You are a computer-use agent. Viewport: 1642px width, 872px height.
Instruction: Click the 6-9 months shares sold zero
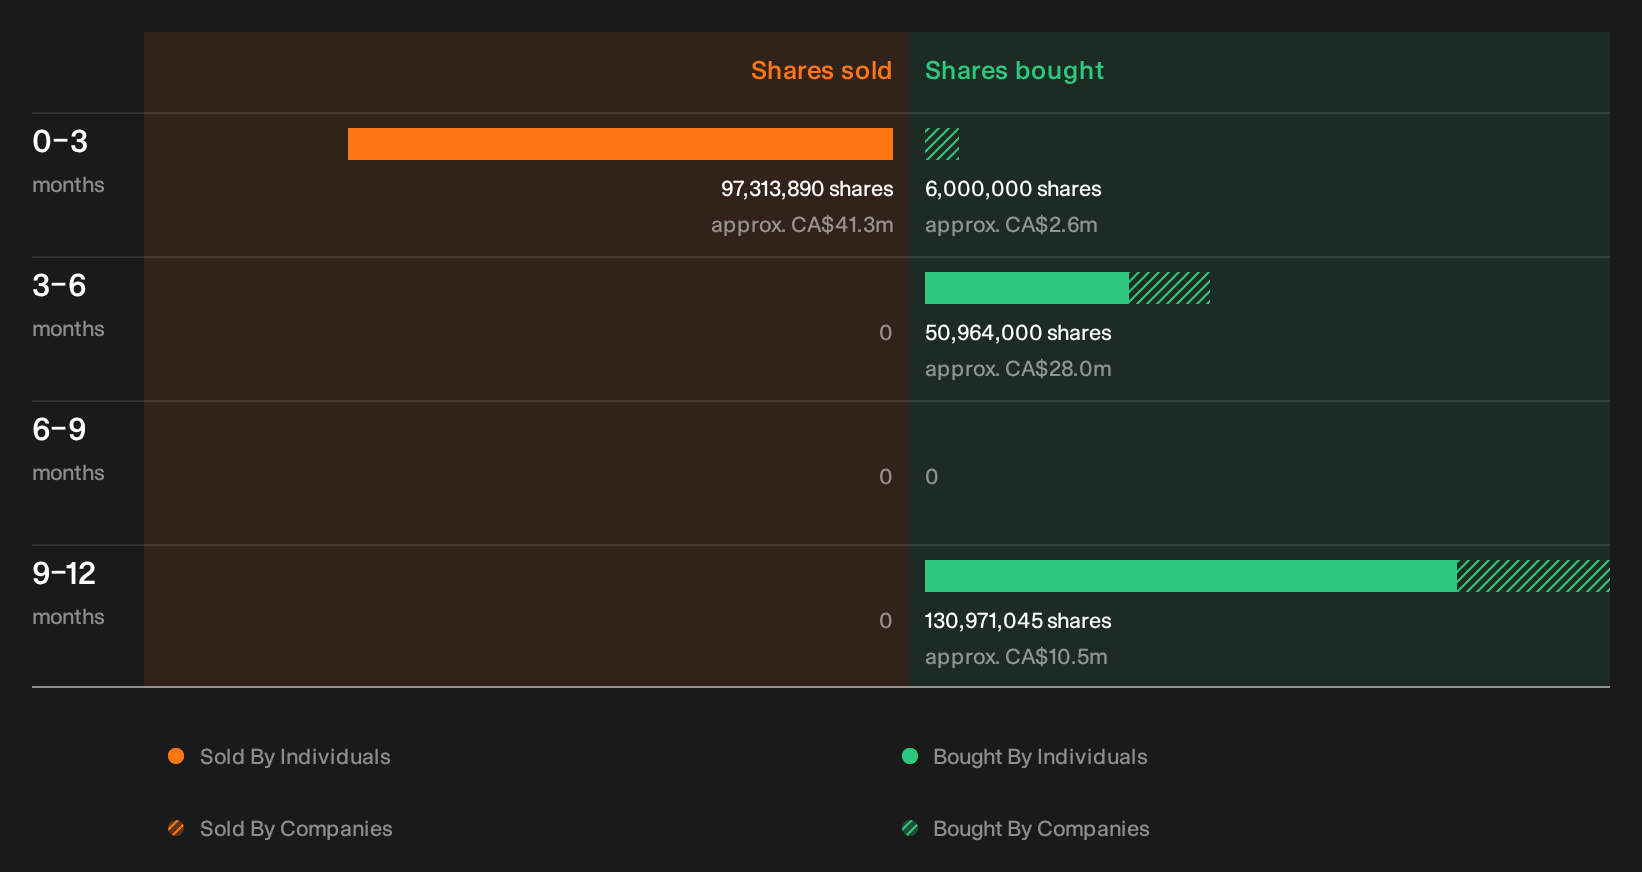click(x=886, y=477)
